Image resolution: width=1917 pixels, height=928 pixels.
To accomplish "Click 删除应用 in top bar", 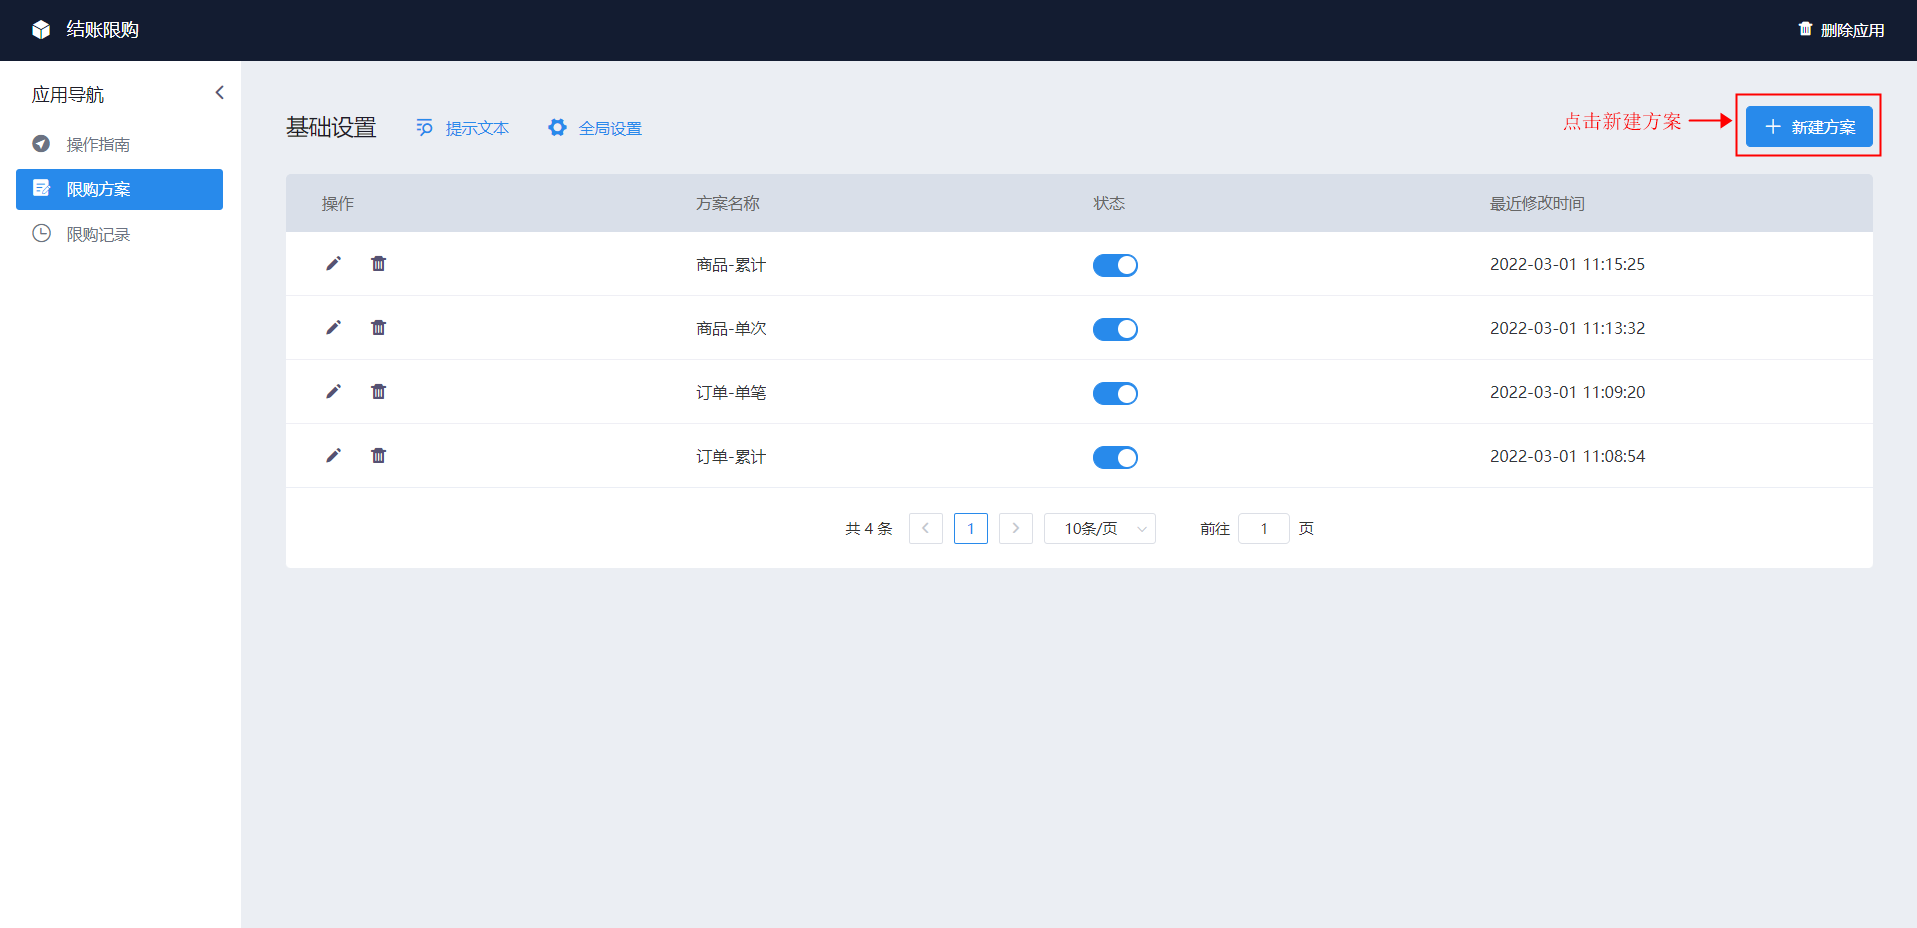I will point(1841,30).
